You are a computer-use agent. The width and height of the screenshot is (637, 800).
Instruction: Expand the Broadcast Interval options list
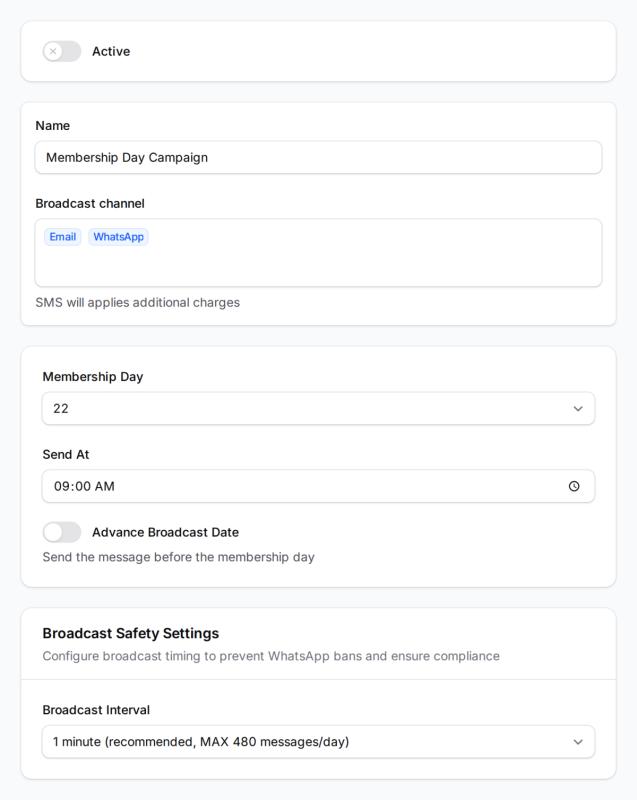point(318,743)
